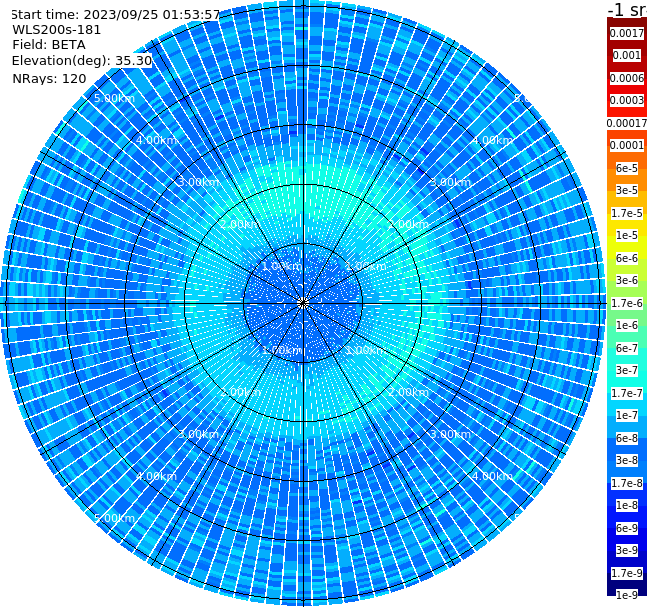
Task: Click the 0.0003 colorbar value
Action: pos(626,100)
